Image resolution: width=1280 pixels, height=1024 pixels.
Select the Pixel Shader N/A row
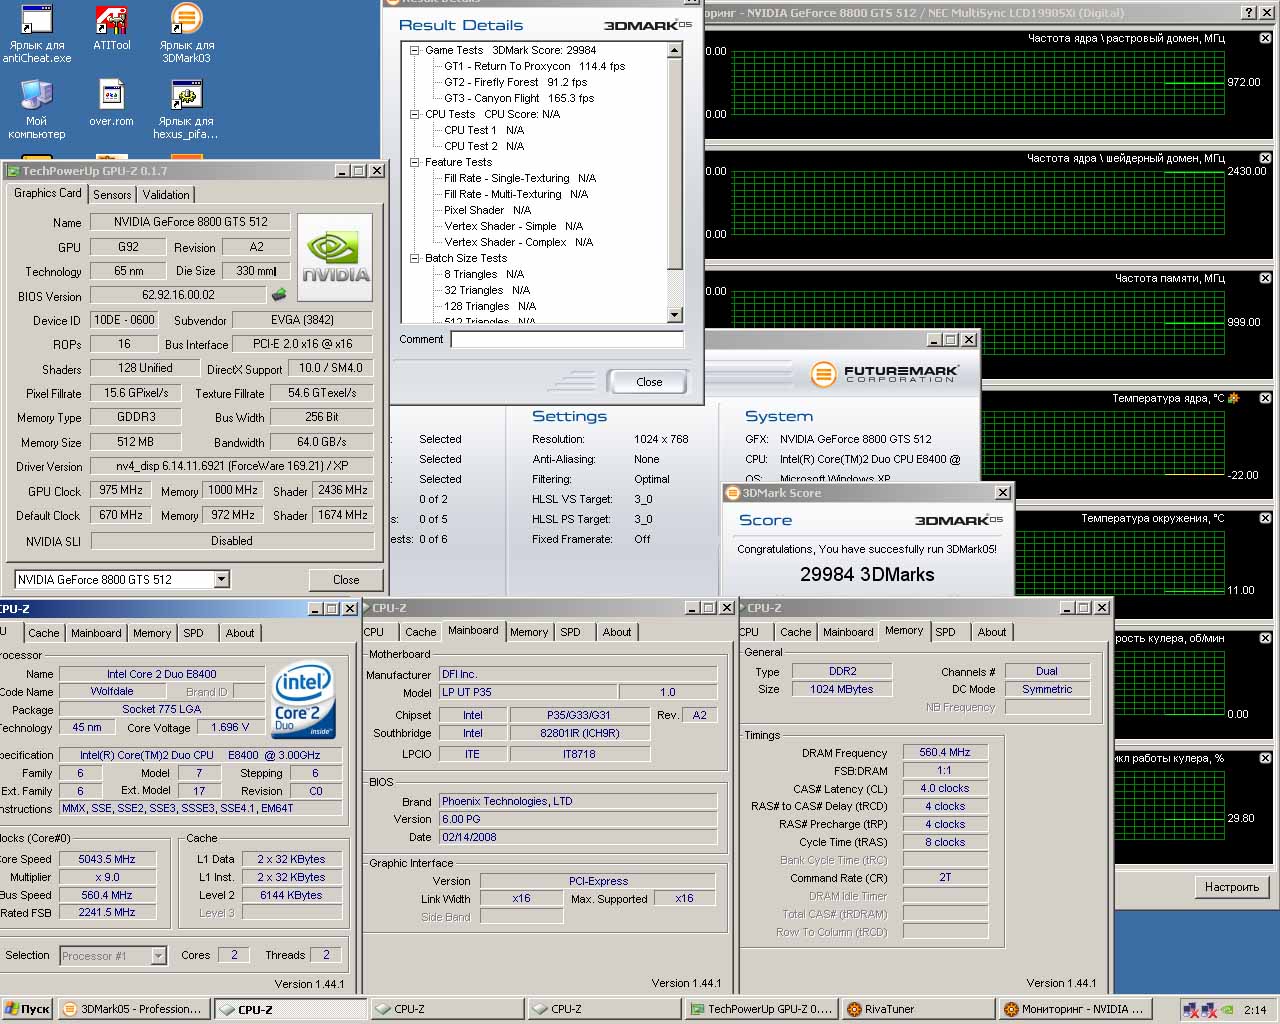[x=487, y=210]
